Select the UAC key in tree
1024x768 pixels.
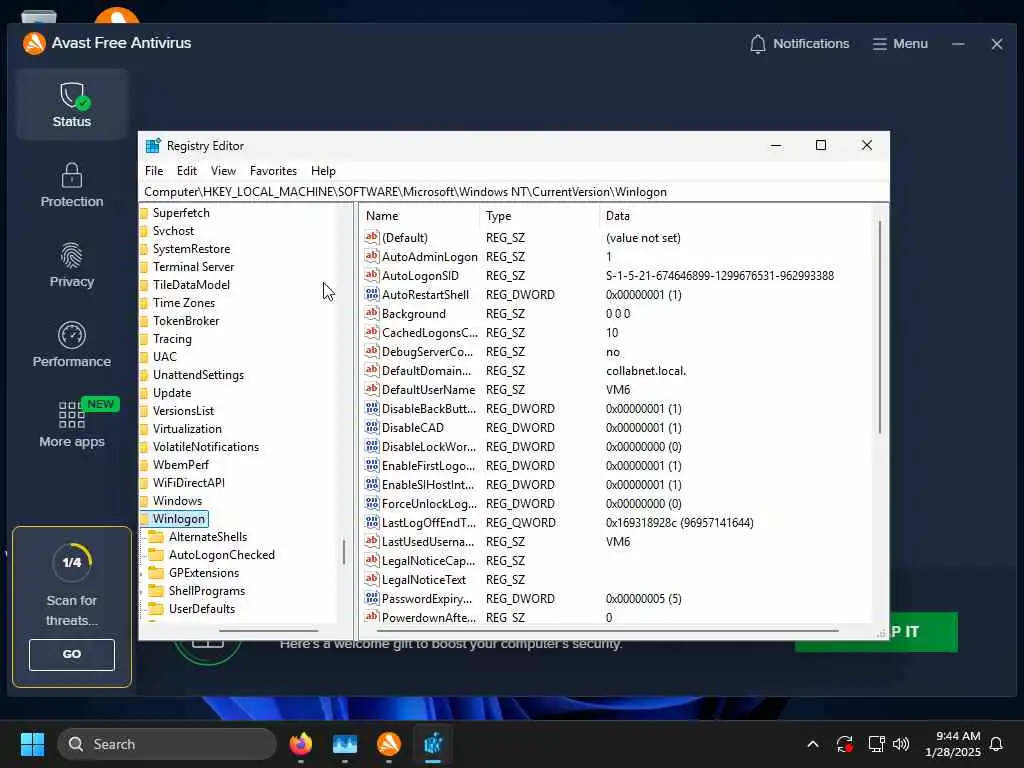pos(165,357)
